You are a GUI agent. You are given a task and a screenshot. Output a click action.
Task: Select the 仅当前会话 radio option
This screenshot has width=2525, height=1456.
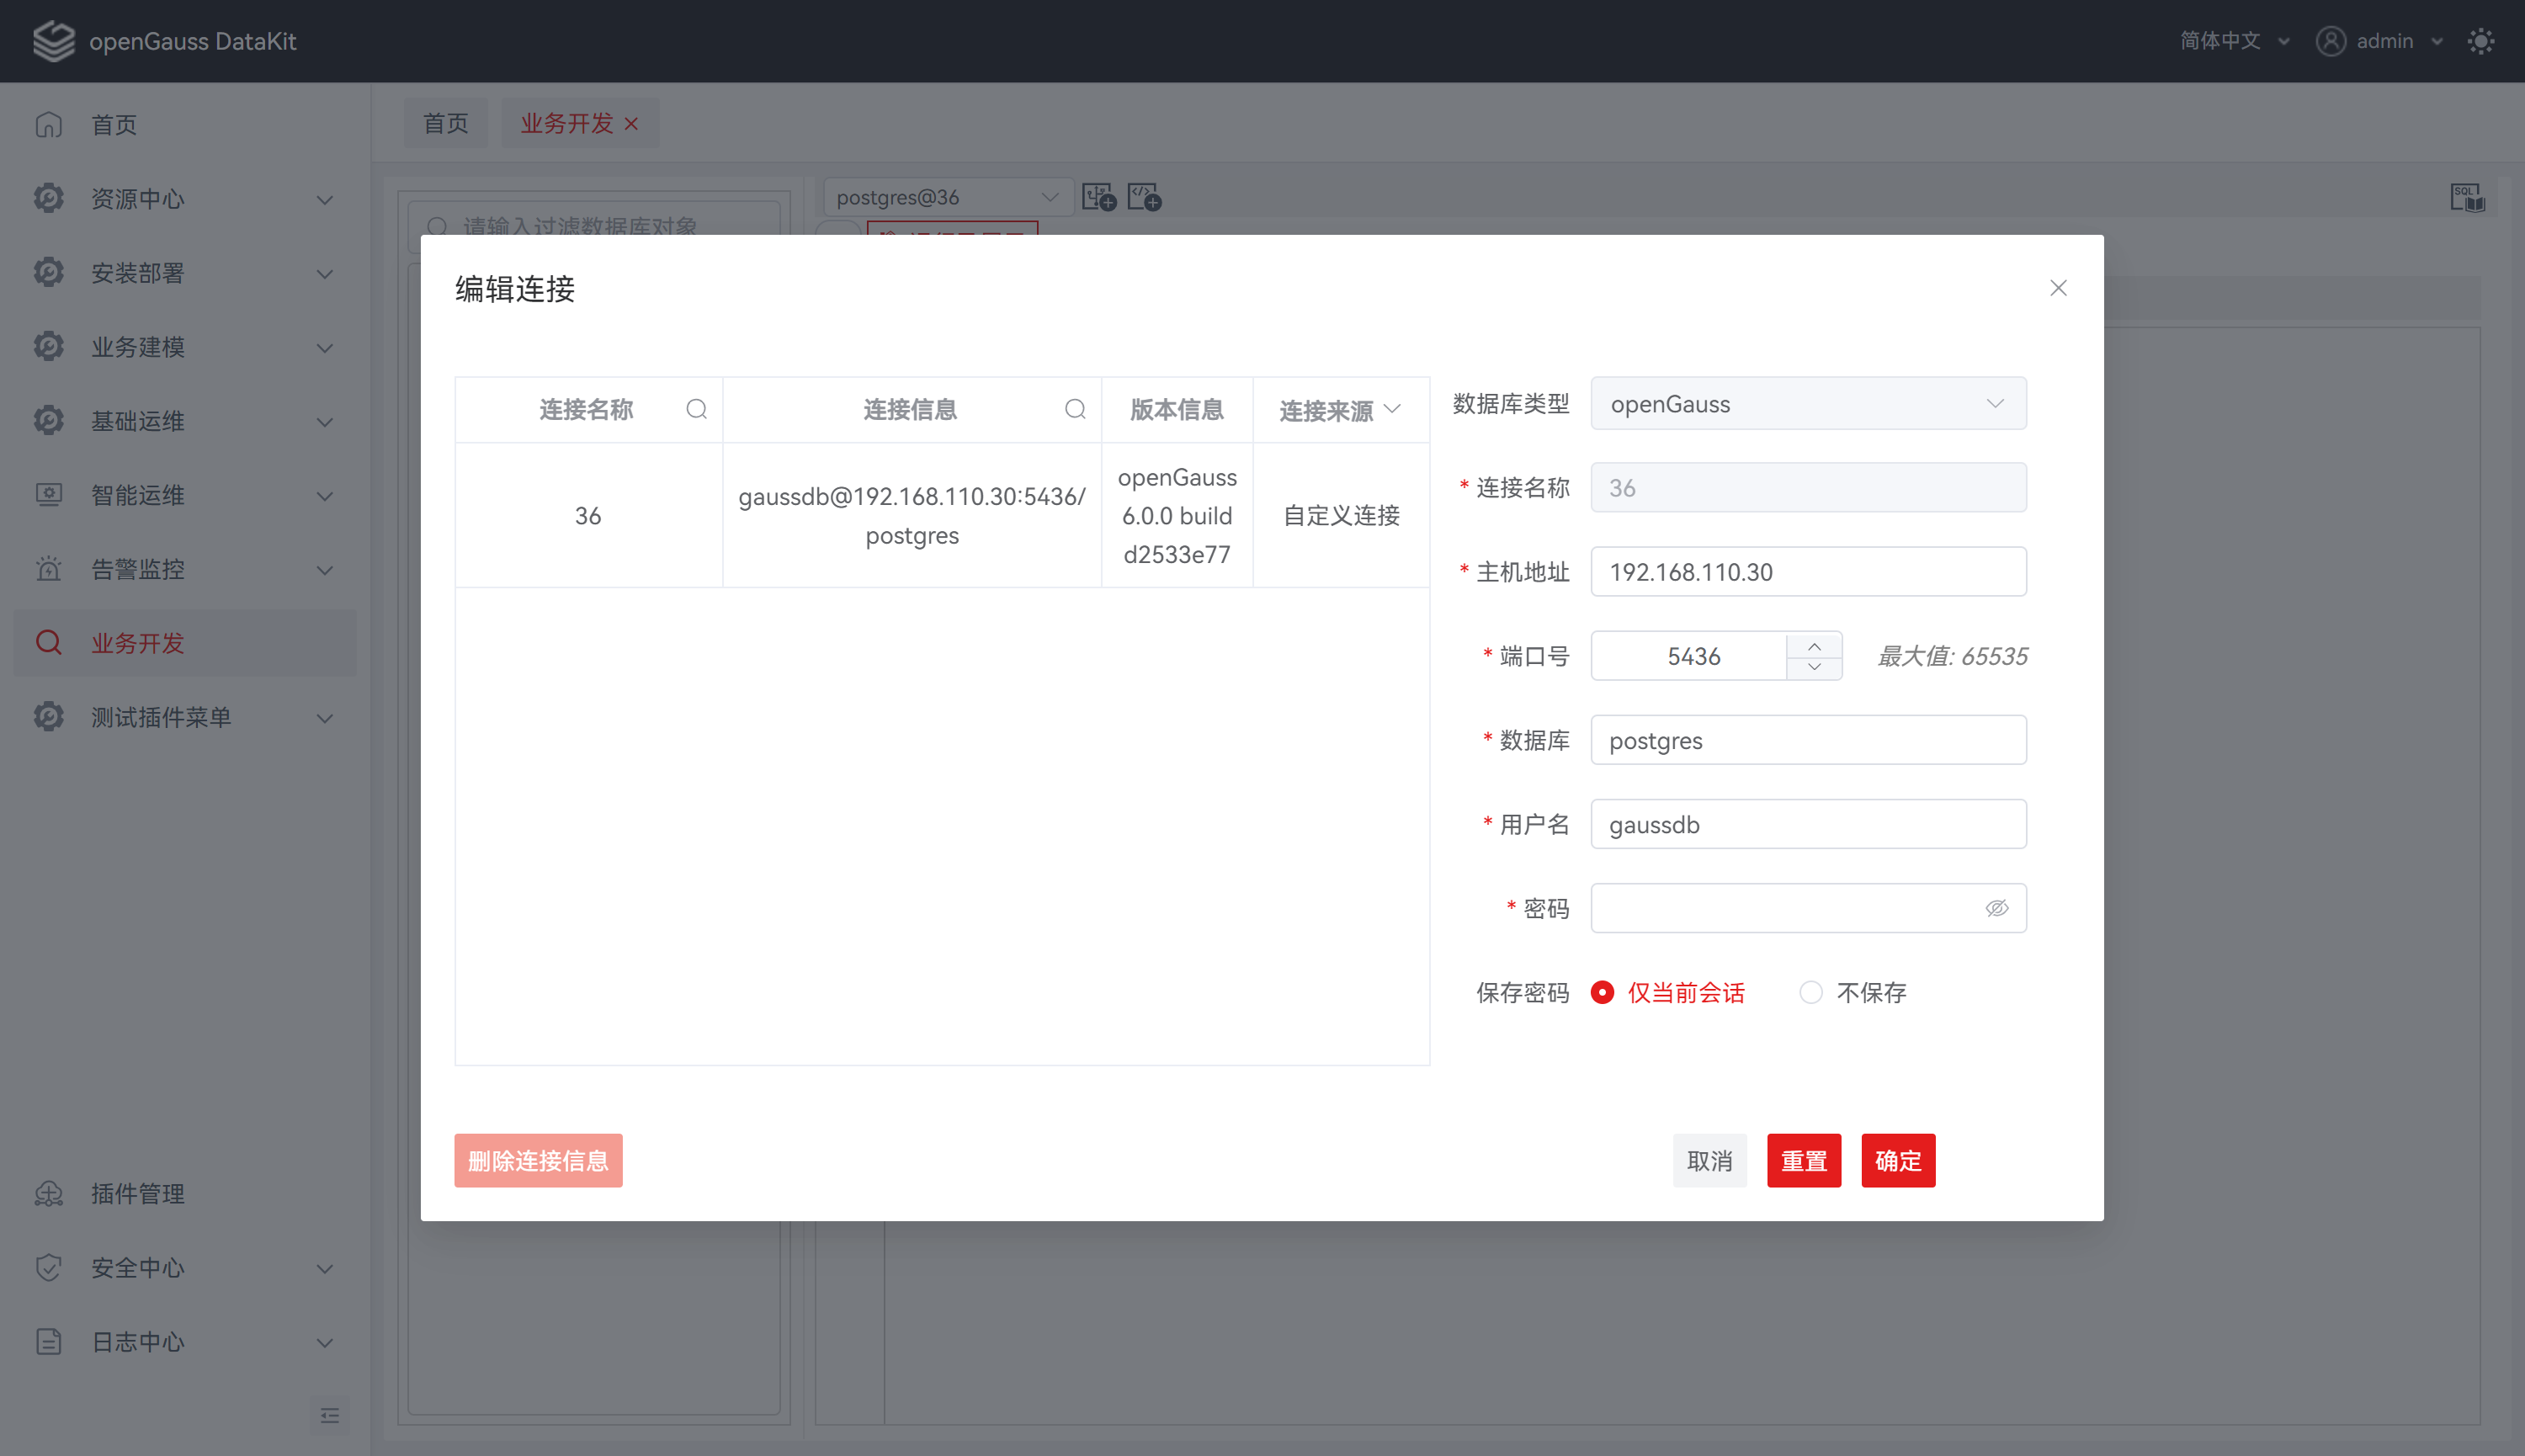1602,992
